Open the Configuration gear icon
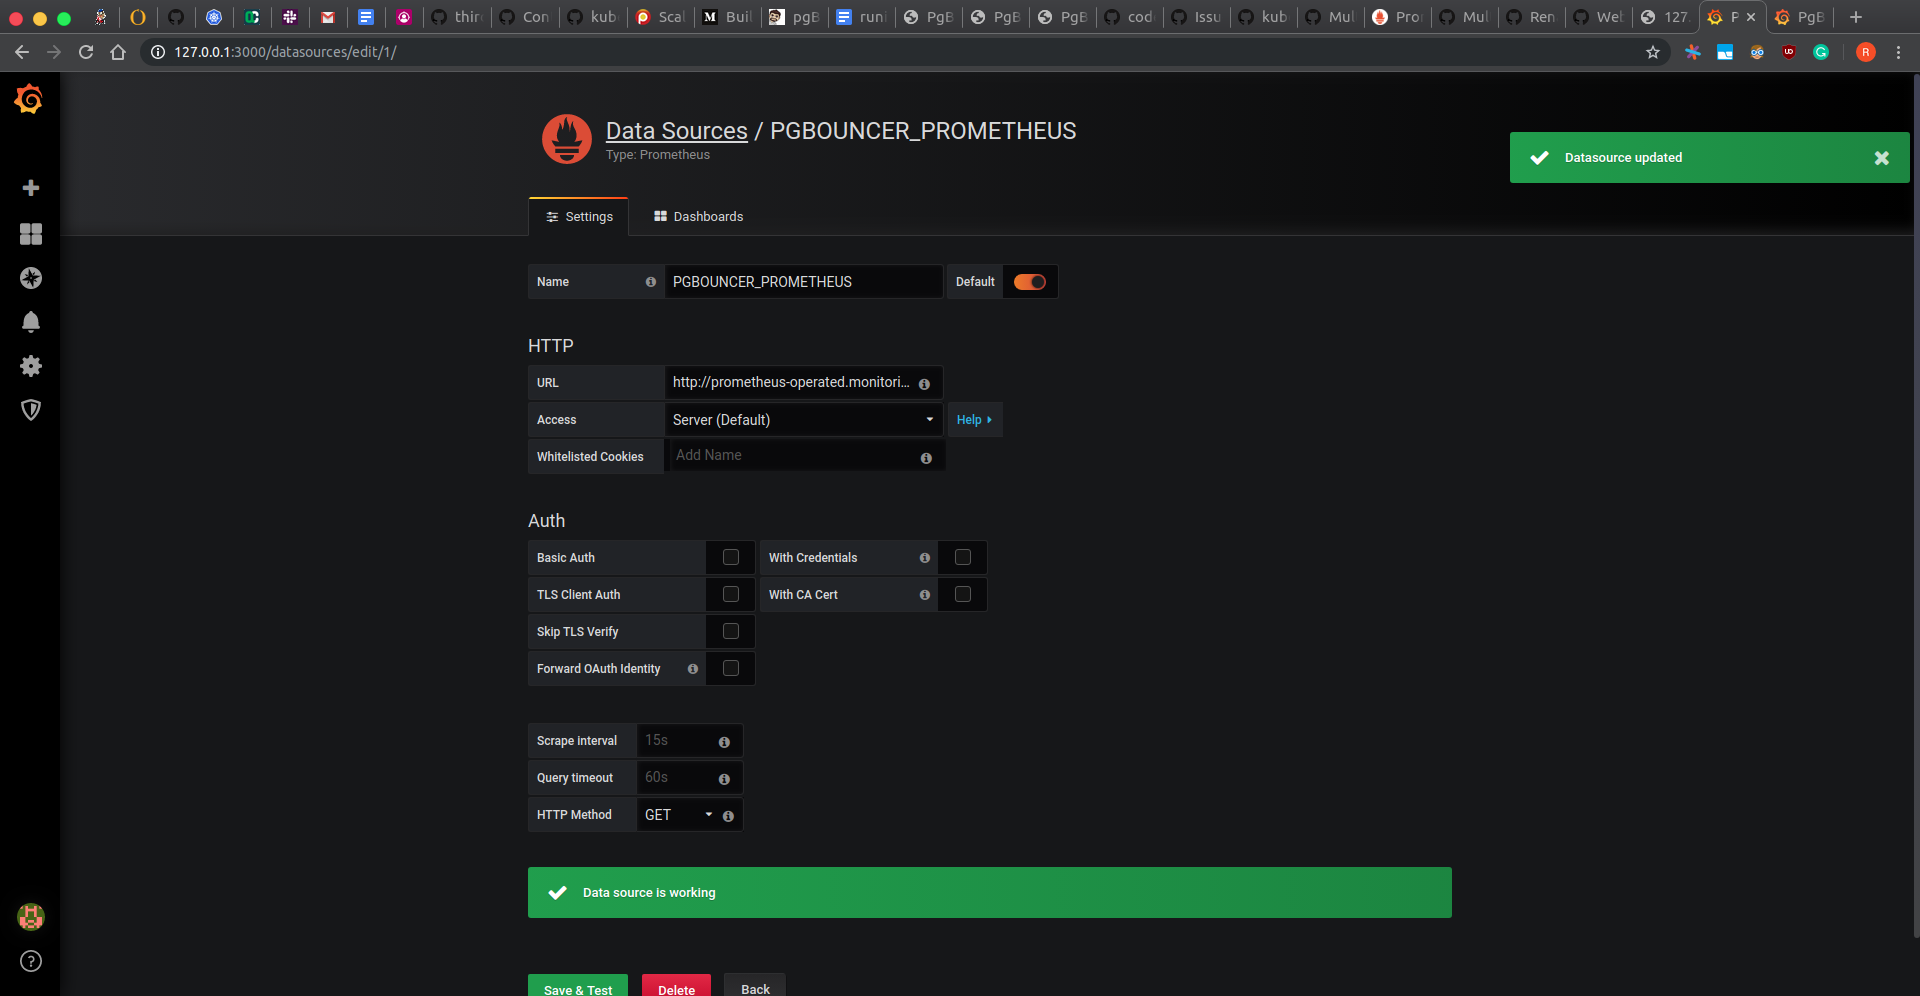Screen dimensions: 1920x996 point(31,366)
